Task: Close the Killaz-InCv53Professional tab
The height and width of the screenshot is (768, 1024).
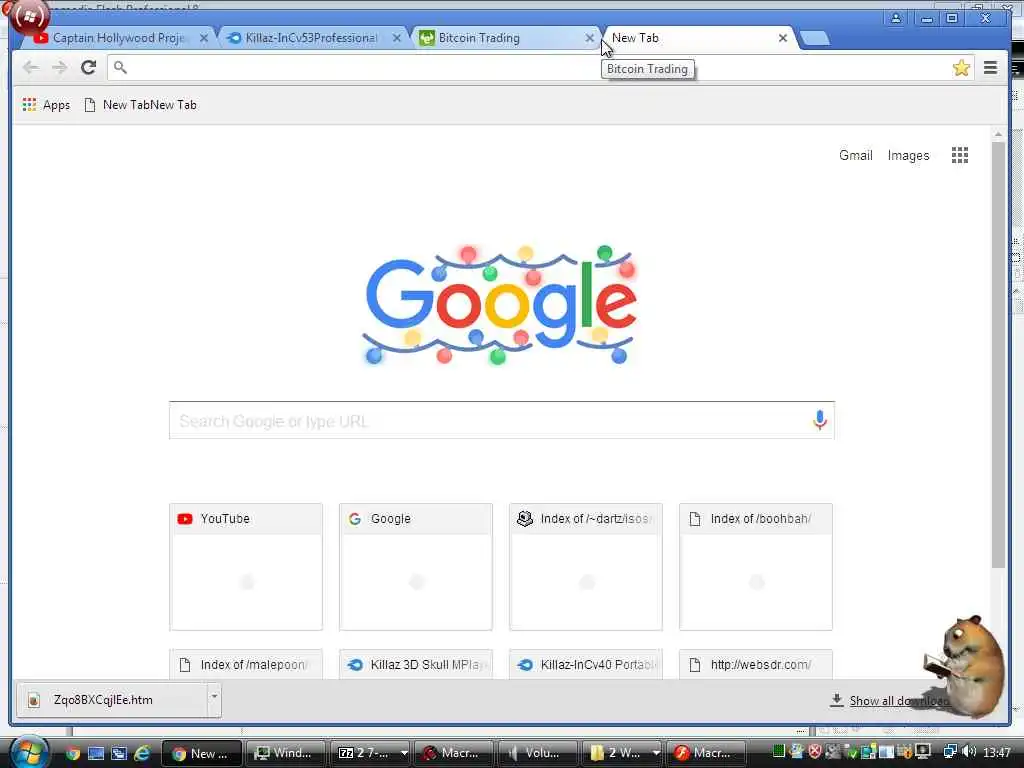Action: [396, 39]
